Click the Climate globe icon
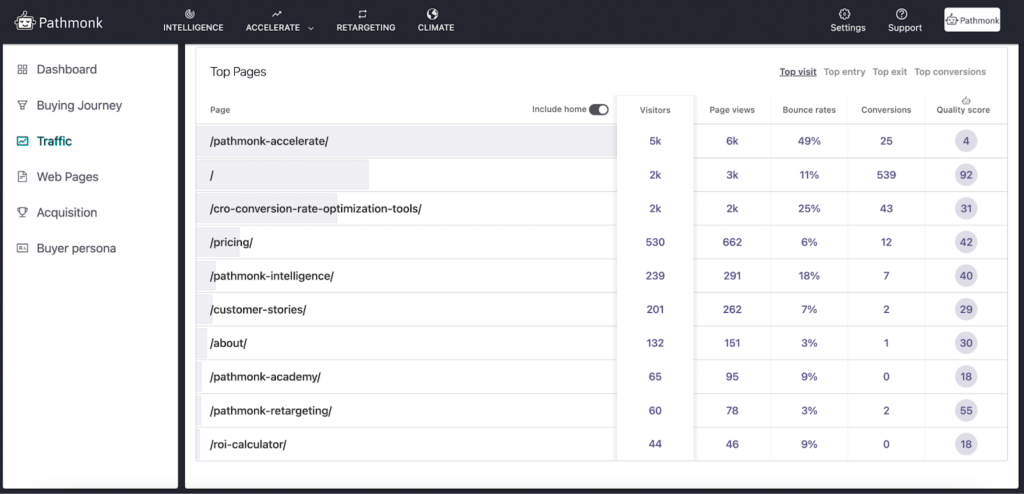1024x494 pixels. [432, 14]
